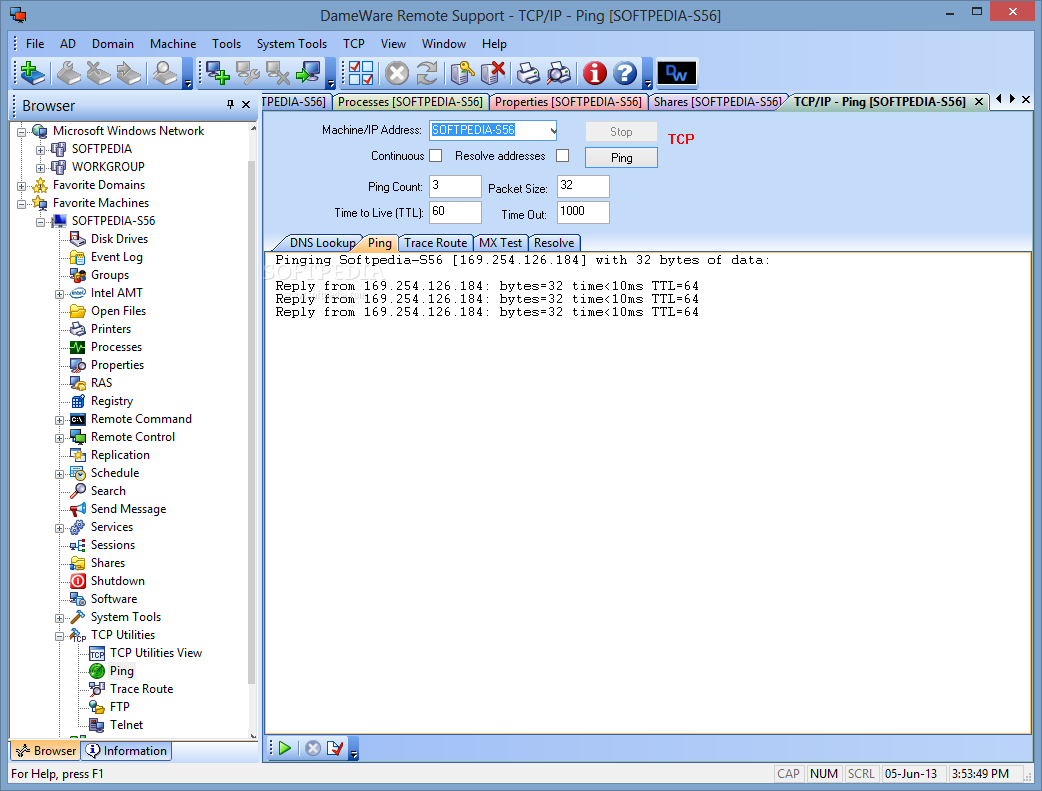Open Disk Drives in the tree
1042x791 pixels.
tap(119, 239)
